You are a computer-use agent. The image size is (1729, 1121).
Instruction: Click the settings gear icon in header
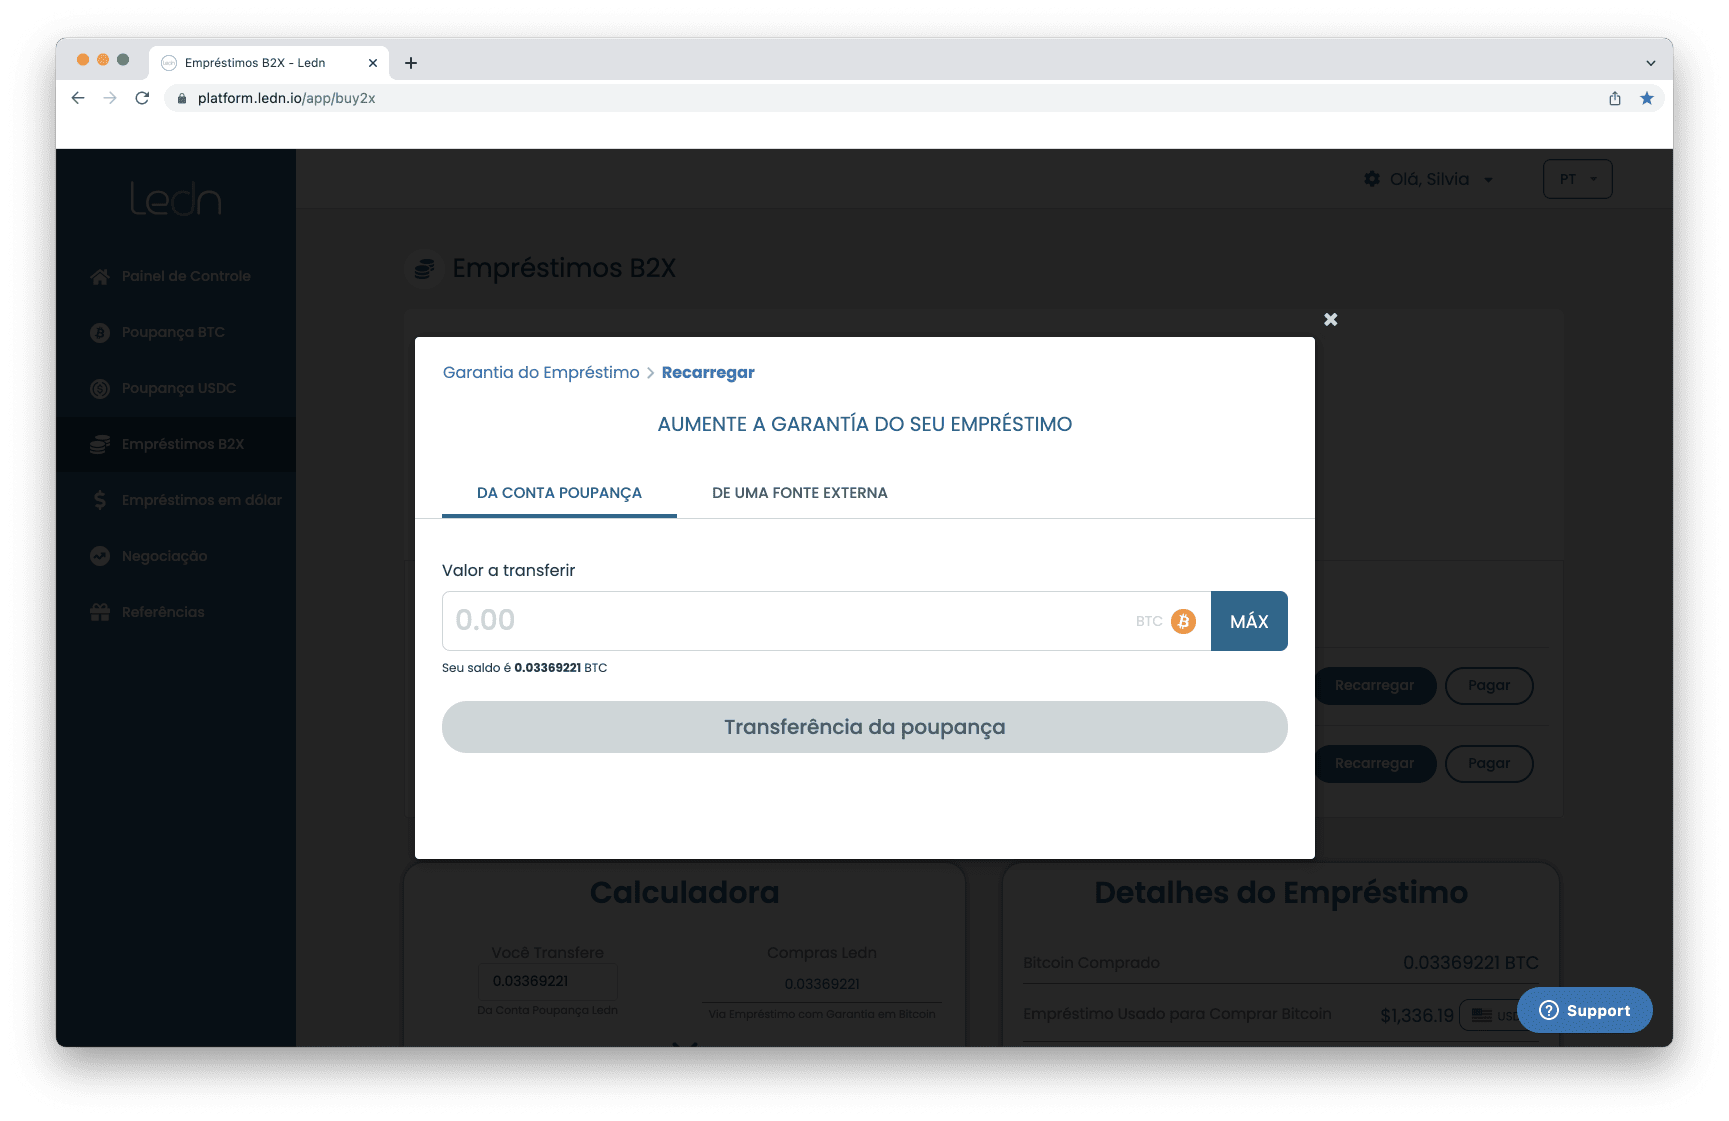pos(1372,179)
